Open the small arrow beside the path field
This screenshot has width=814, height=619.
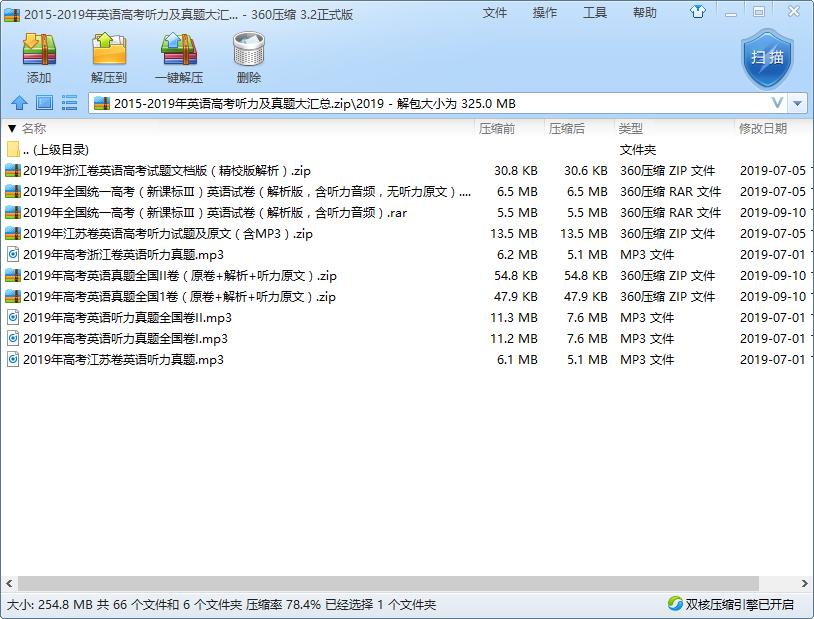(797, 103)
